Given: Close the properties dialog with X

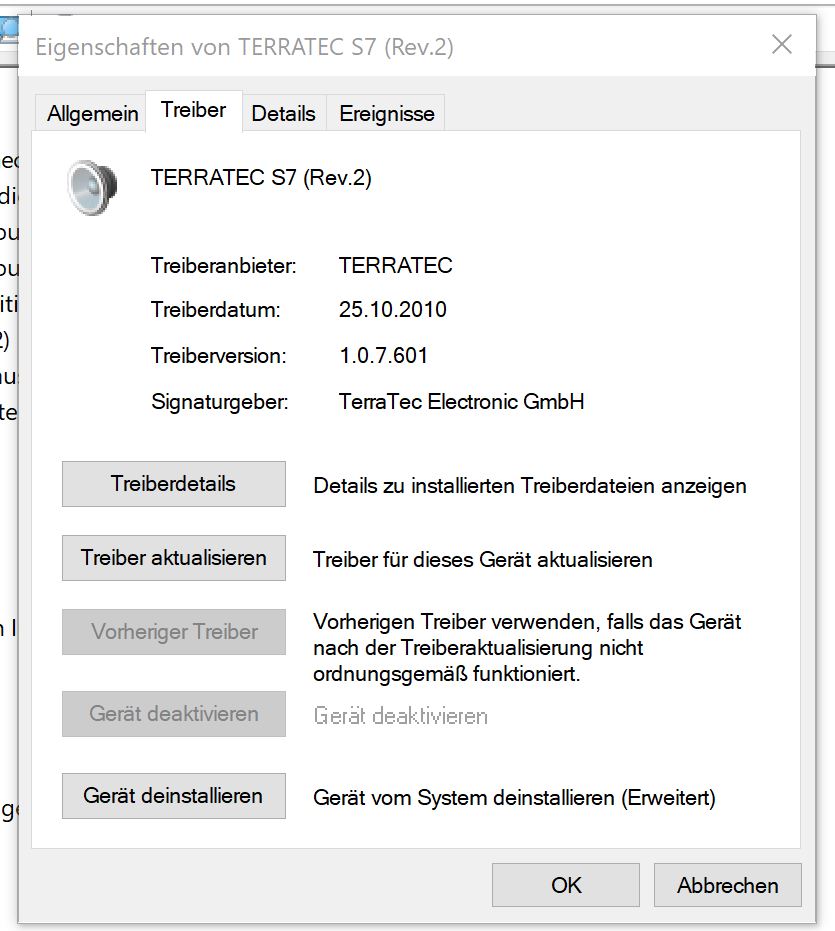Looking at the screenshot, I should [x=781, y=45].
